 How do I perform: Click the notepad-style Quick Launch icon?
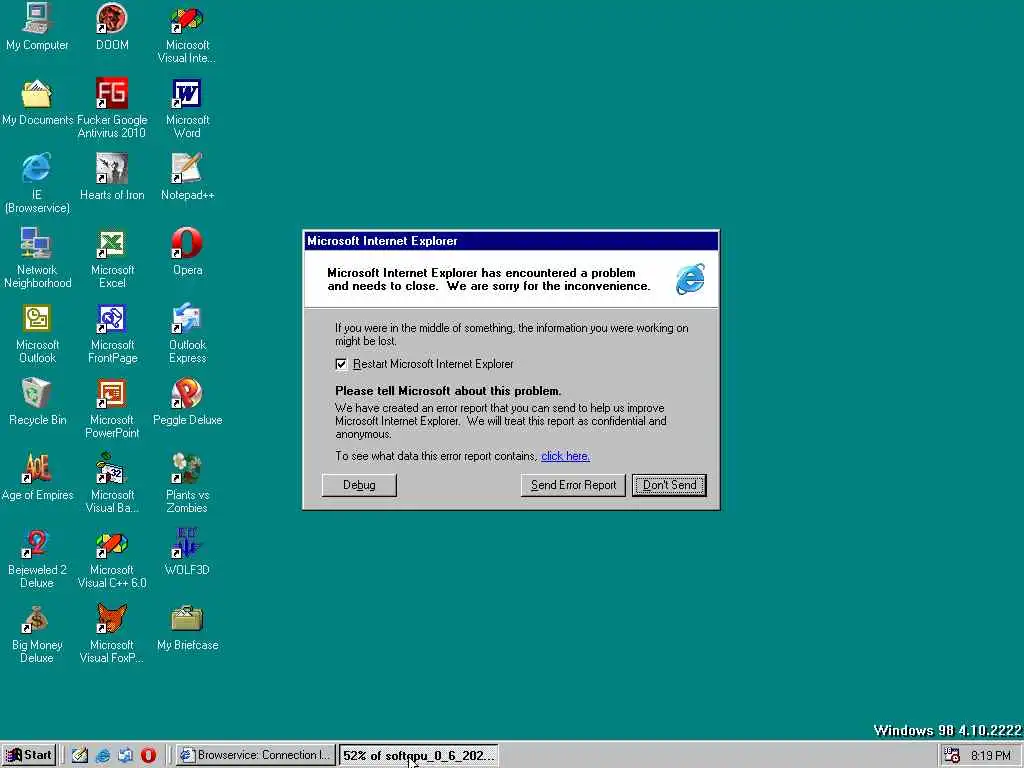[x=80, y=755]
